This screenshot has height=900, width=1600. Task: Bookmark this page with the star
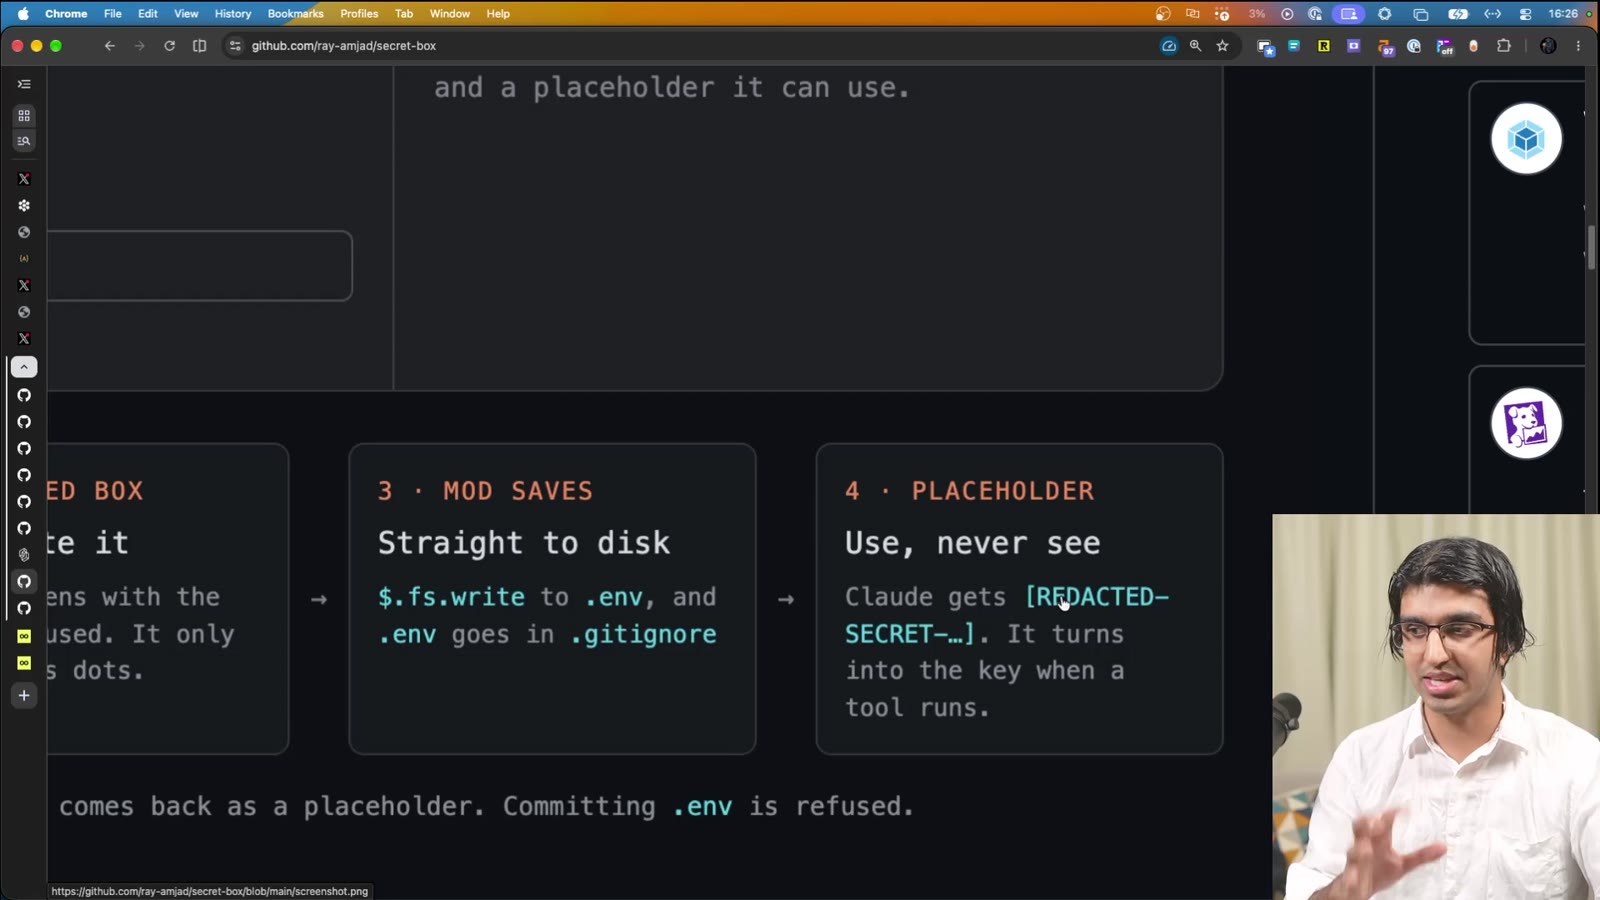(1222, 46)
